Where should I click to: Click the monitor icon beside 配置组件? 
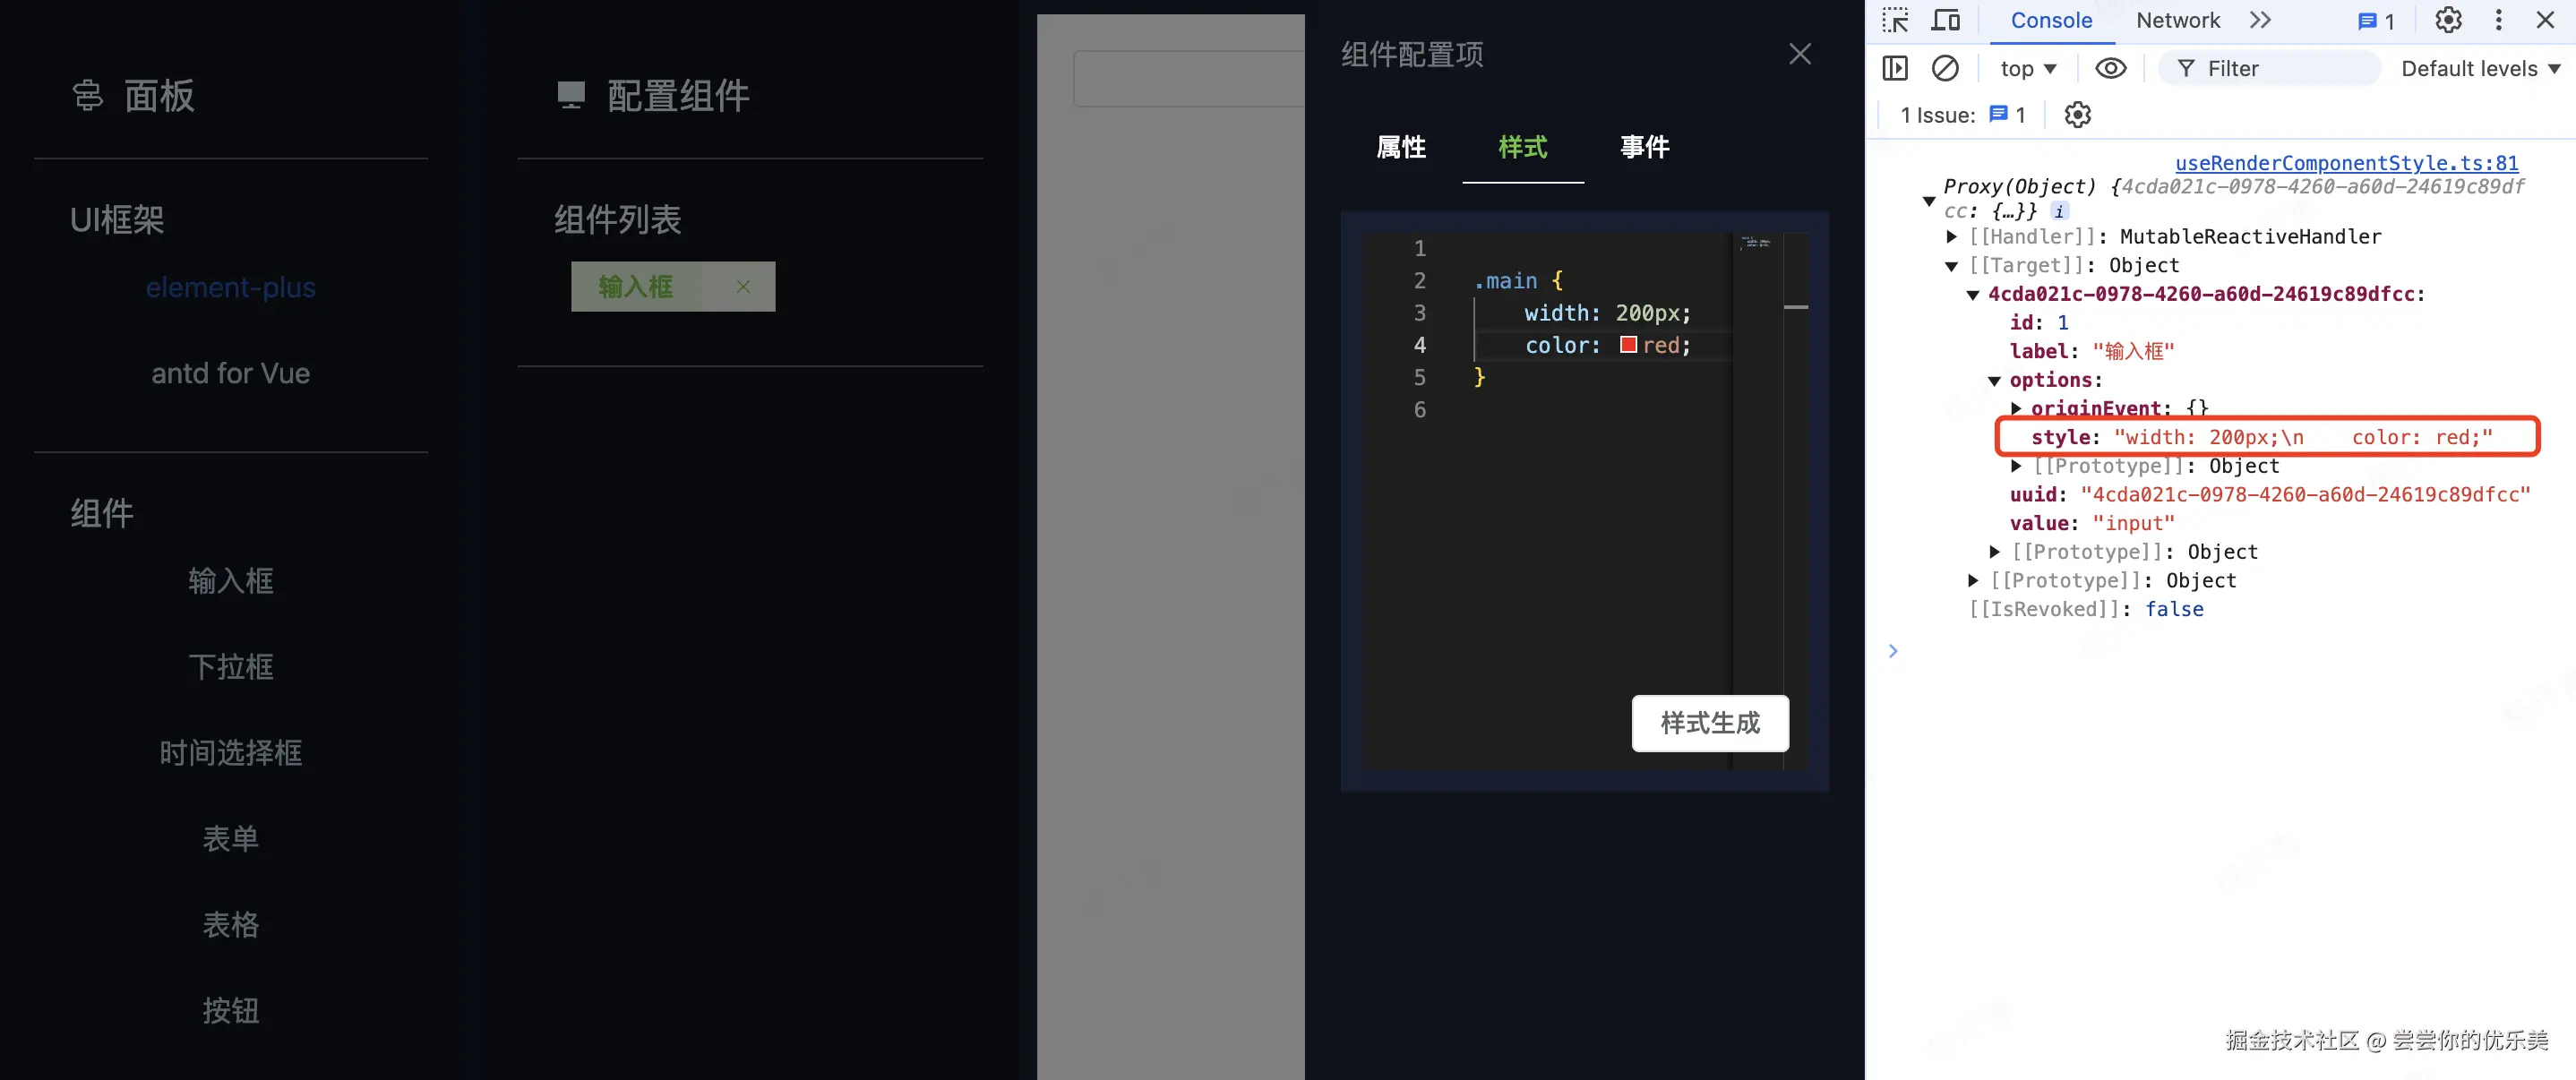[571, 95]
